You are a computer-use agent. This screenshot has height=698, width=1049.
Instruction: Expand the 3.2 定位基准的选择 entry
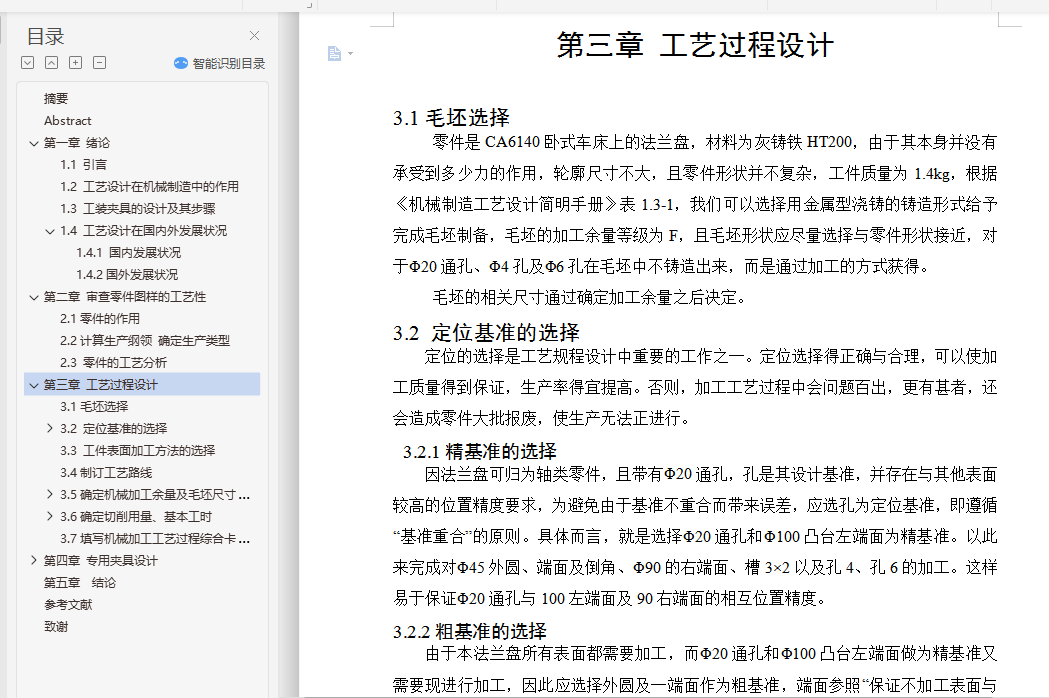coord(50,428)
